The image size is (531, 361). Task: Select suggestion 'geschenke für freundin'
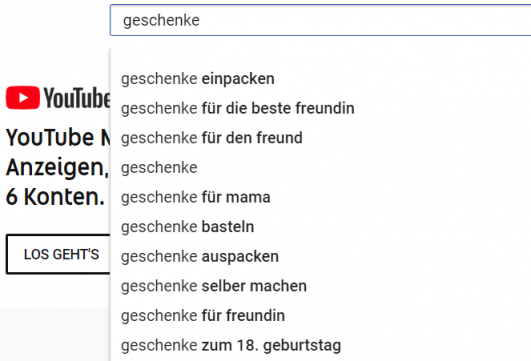click(320, 316)
